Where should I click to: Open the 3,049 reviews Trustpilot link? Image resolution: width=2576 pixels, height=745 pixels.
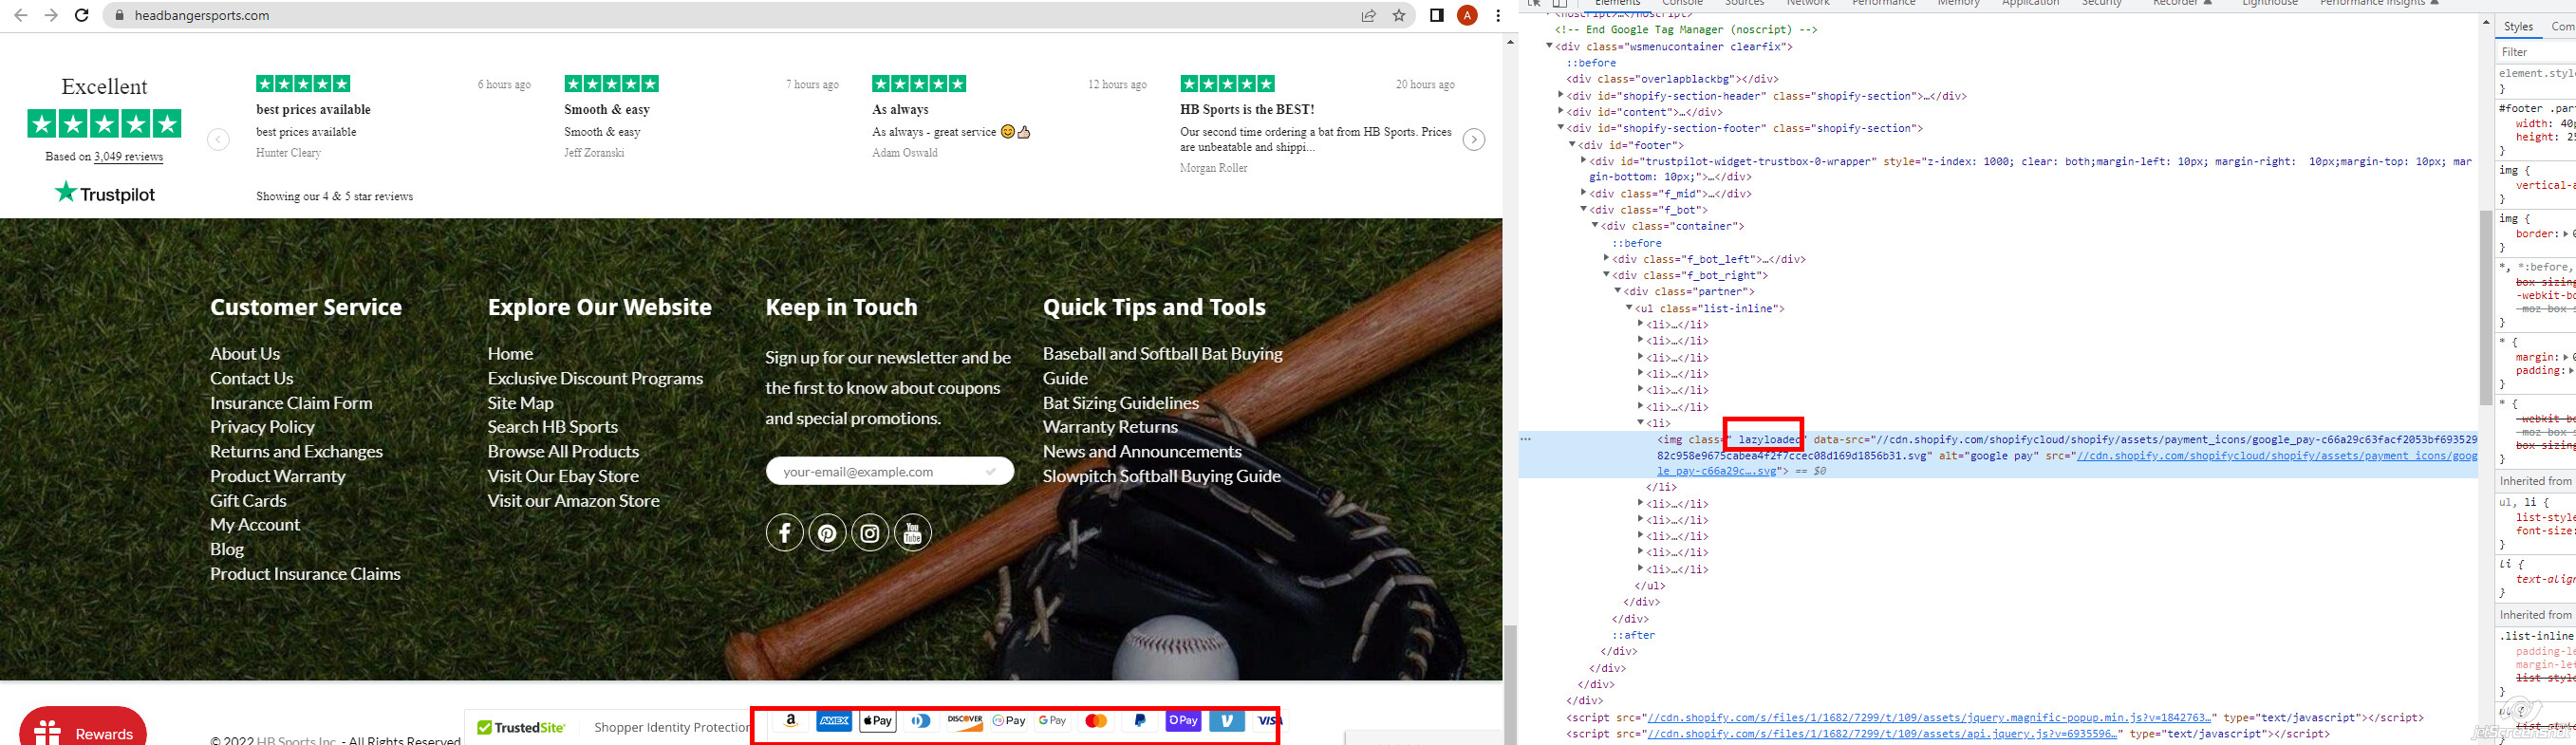[x=128, y=157]
